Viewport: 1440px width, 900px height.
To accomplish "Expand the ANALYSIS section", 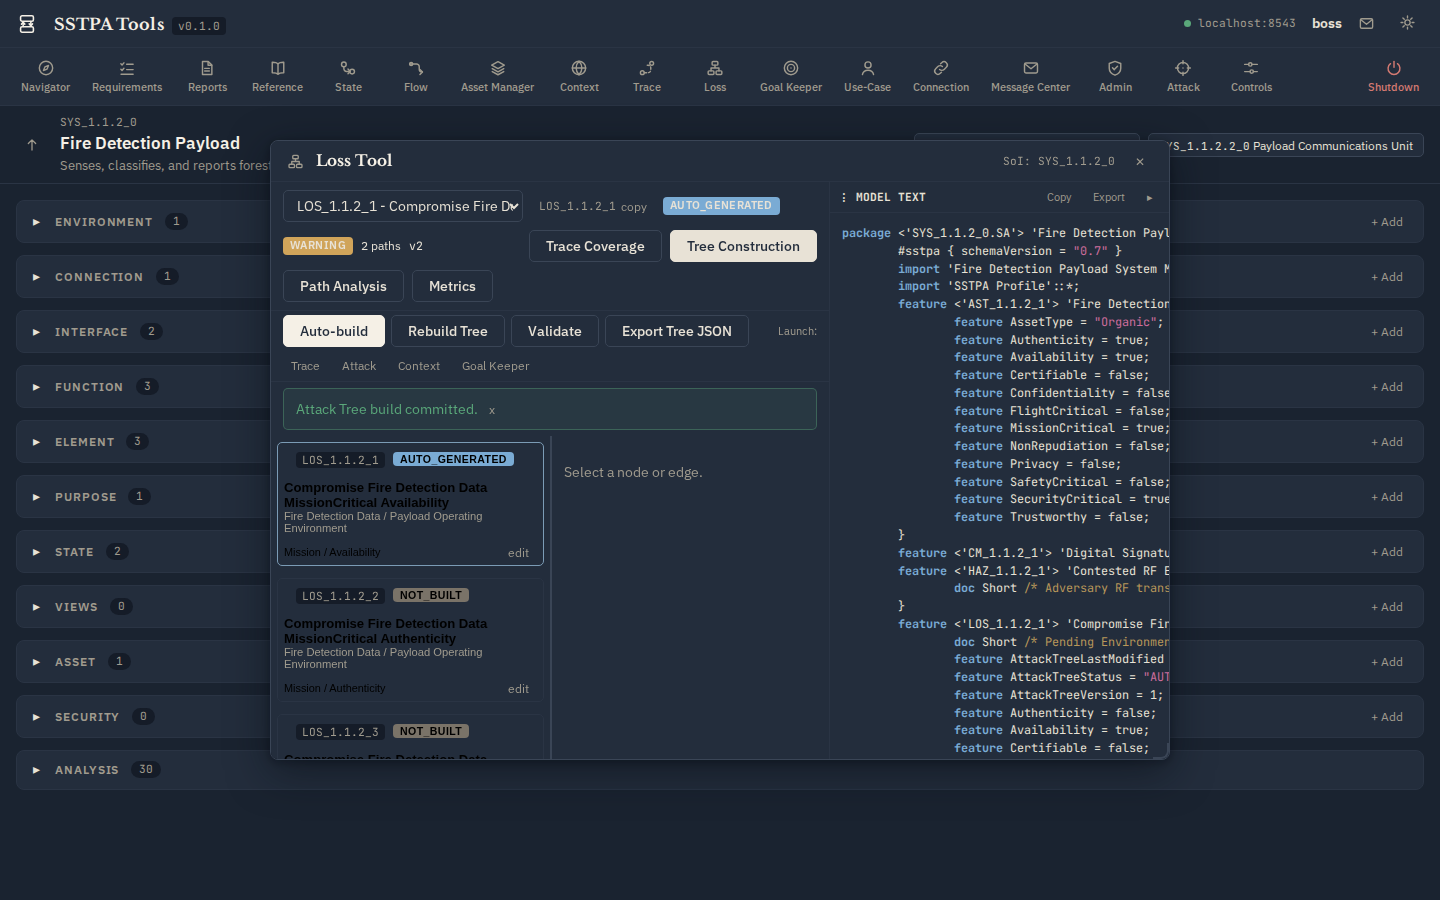I will pos(36,770).
